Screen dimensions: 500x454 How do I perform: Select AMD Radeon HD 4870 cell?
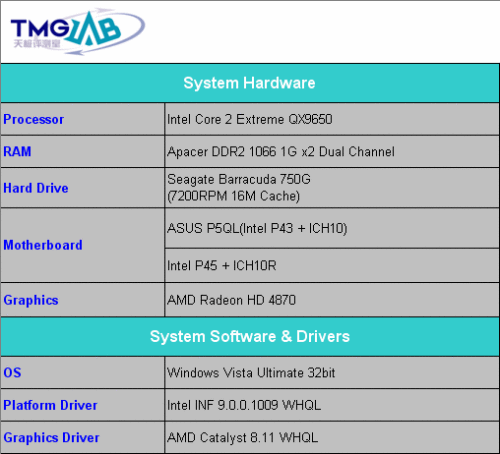pos(332,300)
